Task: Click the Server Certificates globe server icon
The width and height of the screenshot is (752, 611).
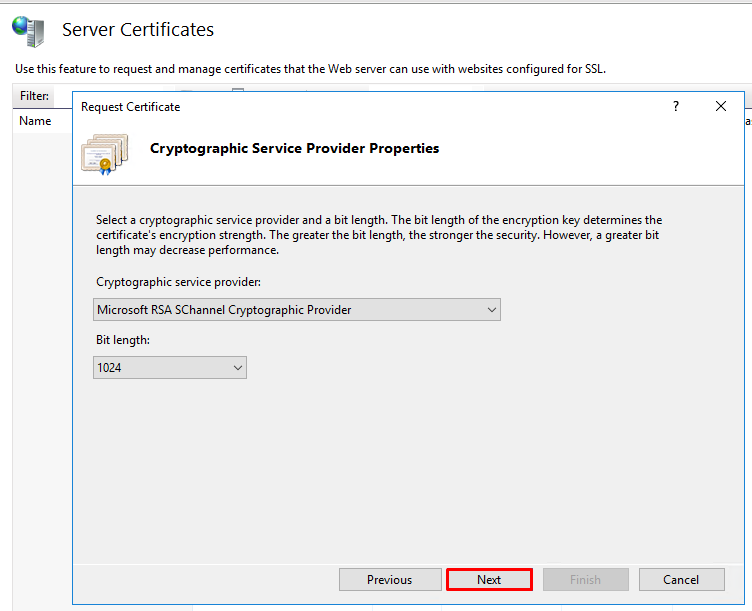Action: point(28,31)
